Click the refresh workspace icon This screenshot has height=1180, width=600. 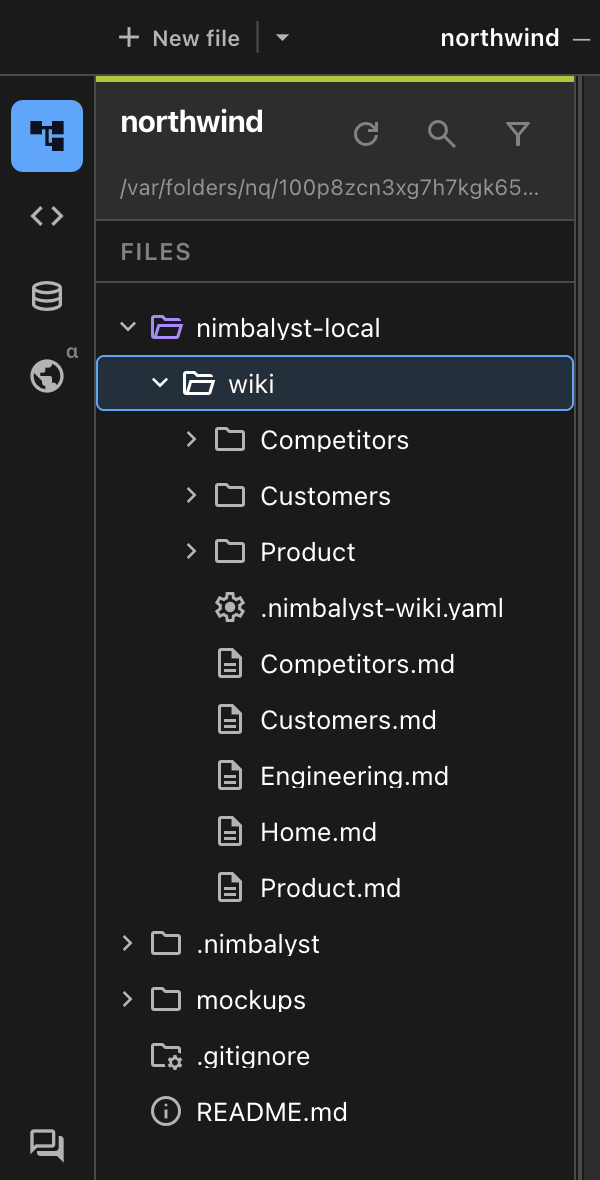click(x=366, y=134)
